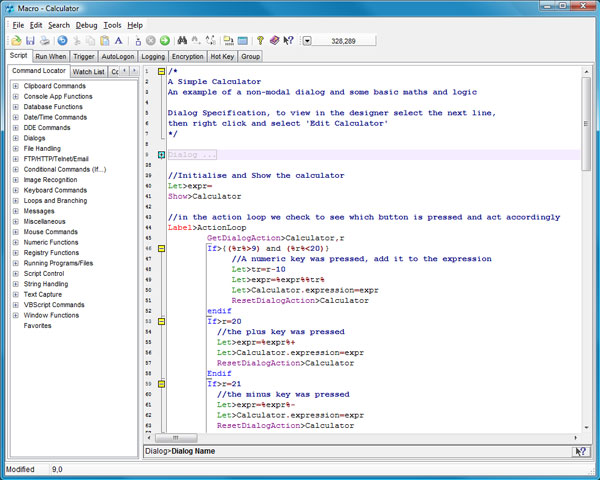This screenshot has width=600, height=480.
Task: Click the blue window toolbar icon
Action: [x=243, y=41]
